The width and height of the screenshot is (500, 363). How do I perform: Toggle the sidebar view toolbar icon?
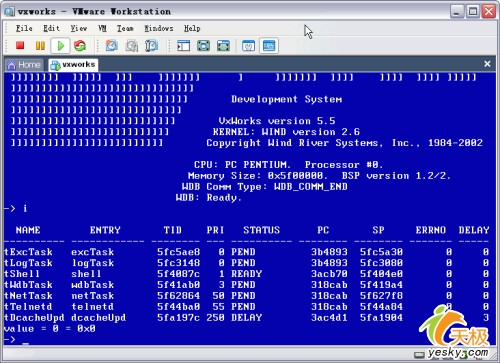183,45
